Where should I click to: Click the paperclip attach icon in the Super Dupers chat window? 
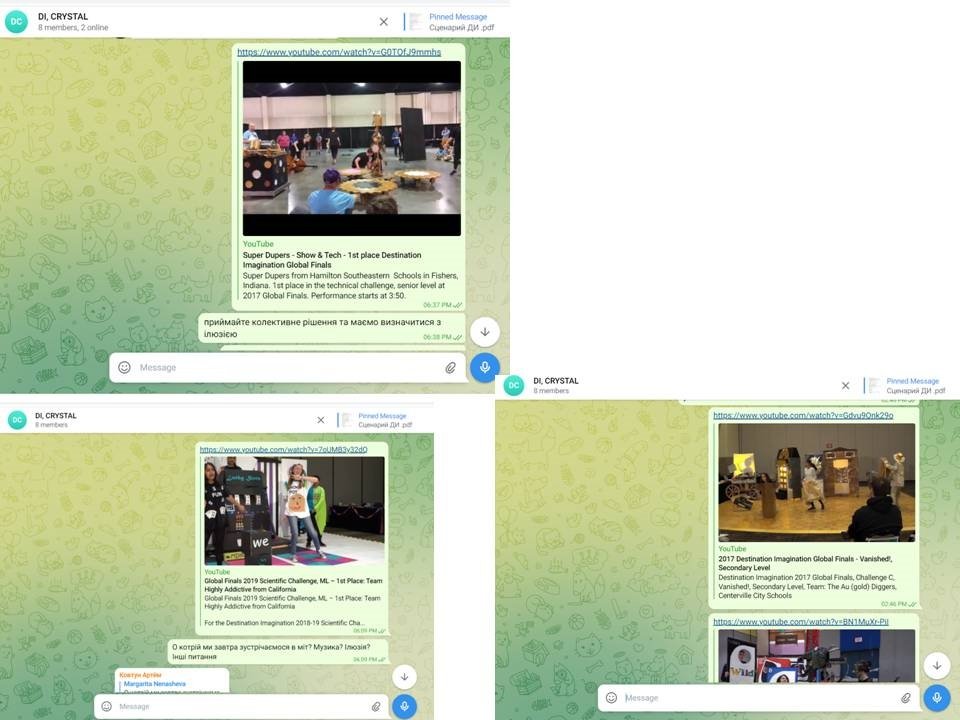(x=450, y=367)
